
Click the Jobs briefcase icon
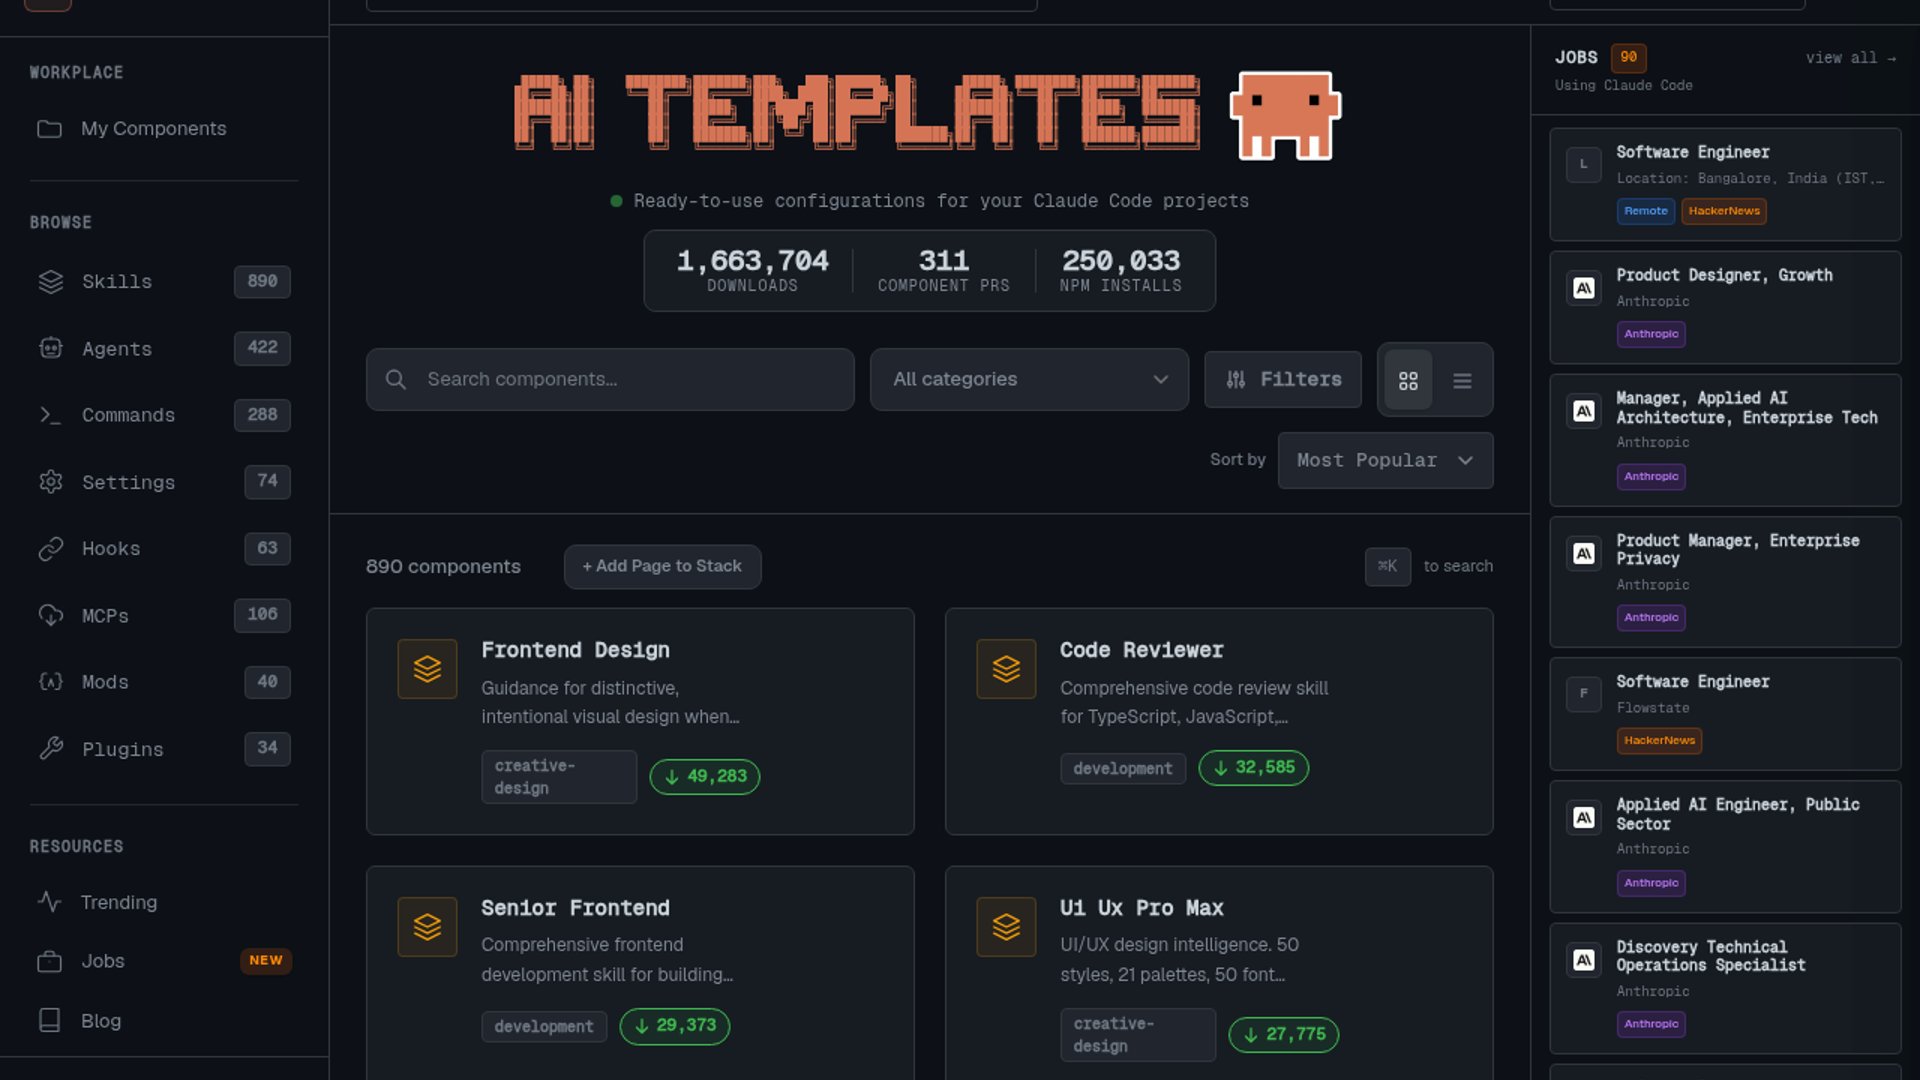pyautogui.click(x=49, y=961)
